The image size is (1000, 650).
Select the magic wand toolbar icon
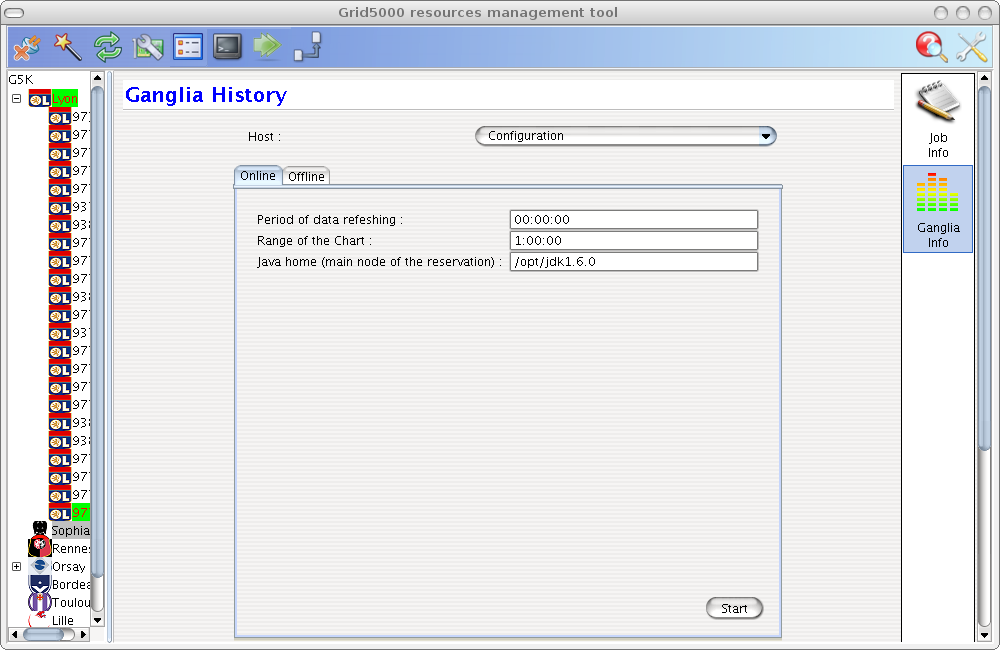coord(68,47)
